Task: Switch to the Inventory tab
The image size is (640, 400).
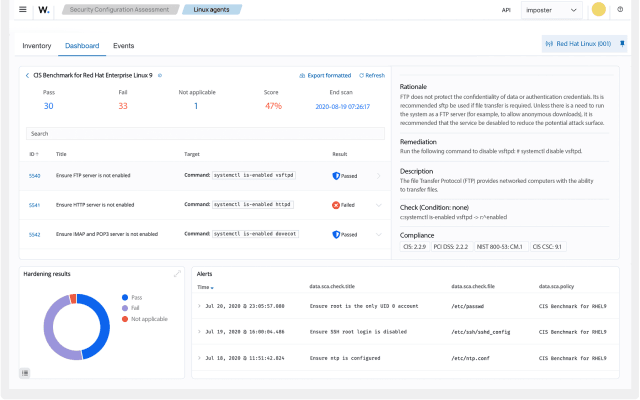Action: [37, 46]
